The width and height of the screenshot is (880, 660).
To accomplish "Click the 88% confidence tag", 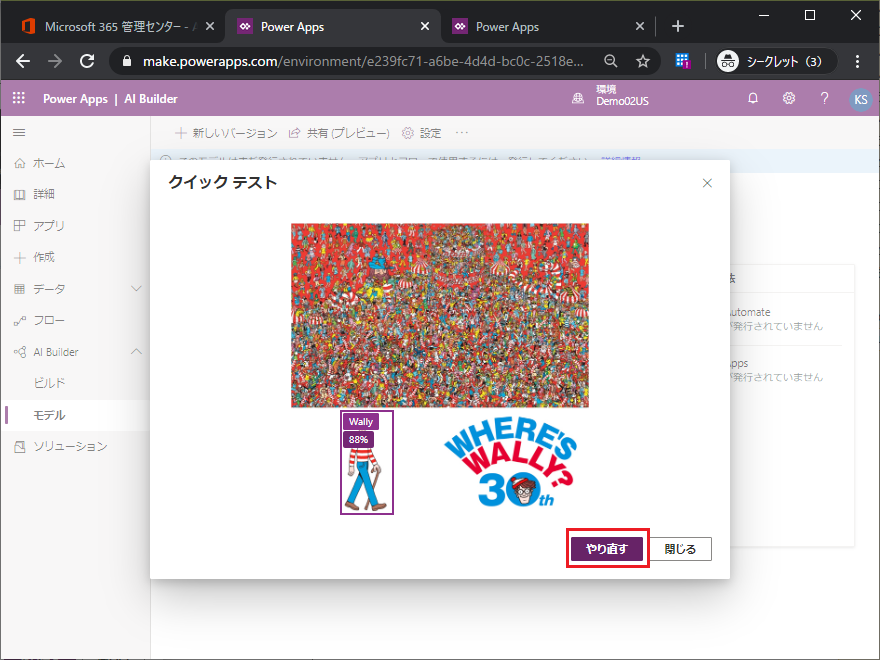I will (x=358, y=439).
